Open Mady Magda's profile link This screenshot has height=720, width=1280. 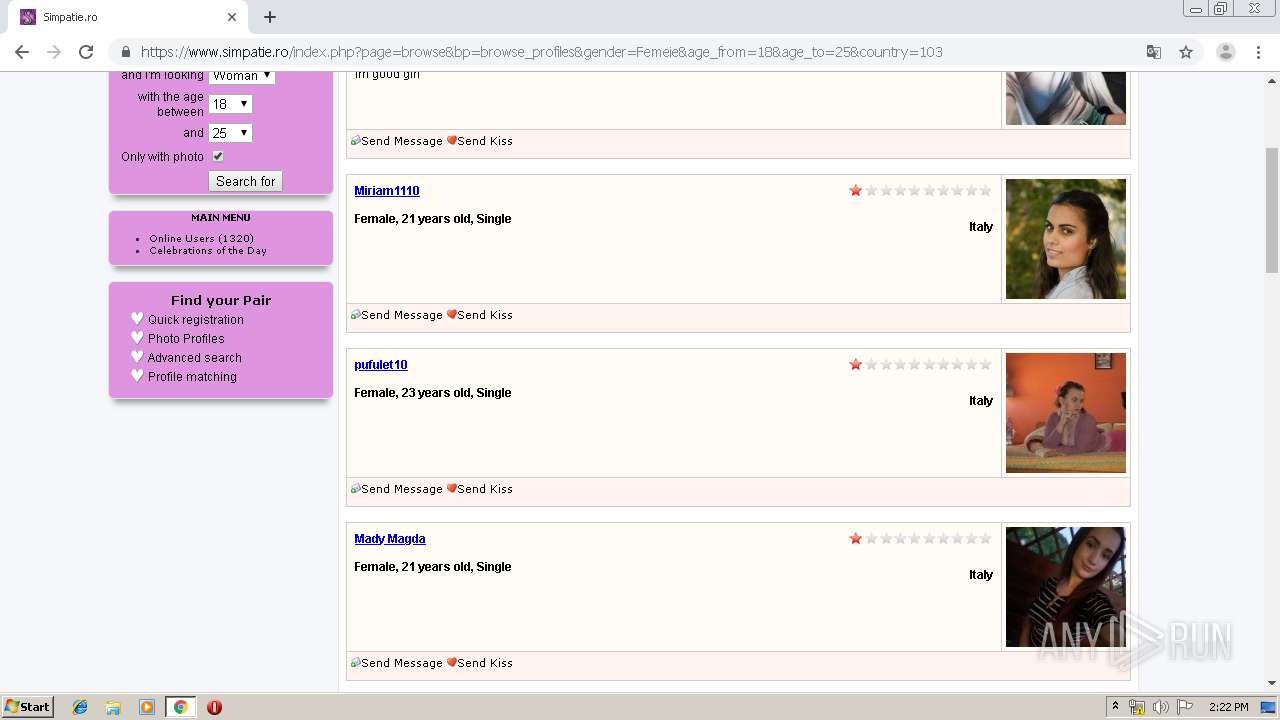[390, 539]
